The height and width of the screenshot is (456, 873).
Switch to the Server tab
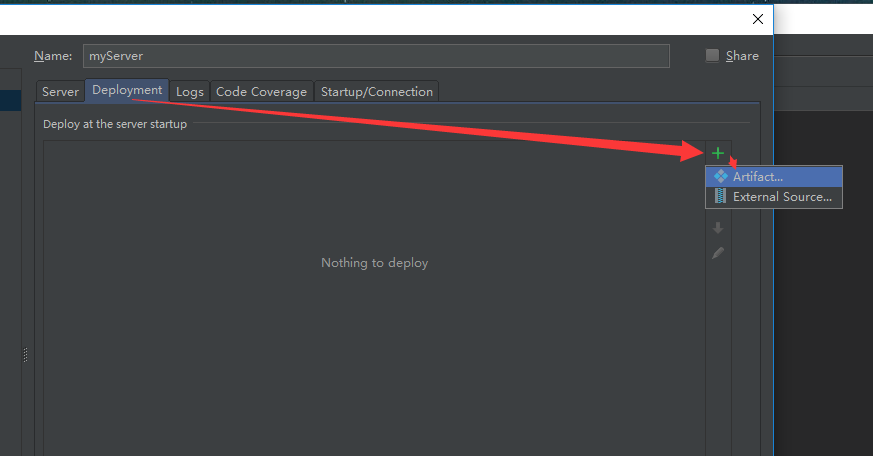pyautogui.click(x=60, y=92)
